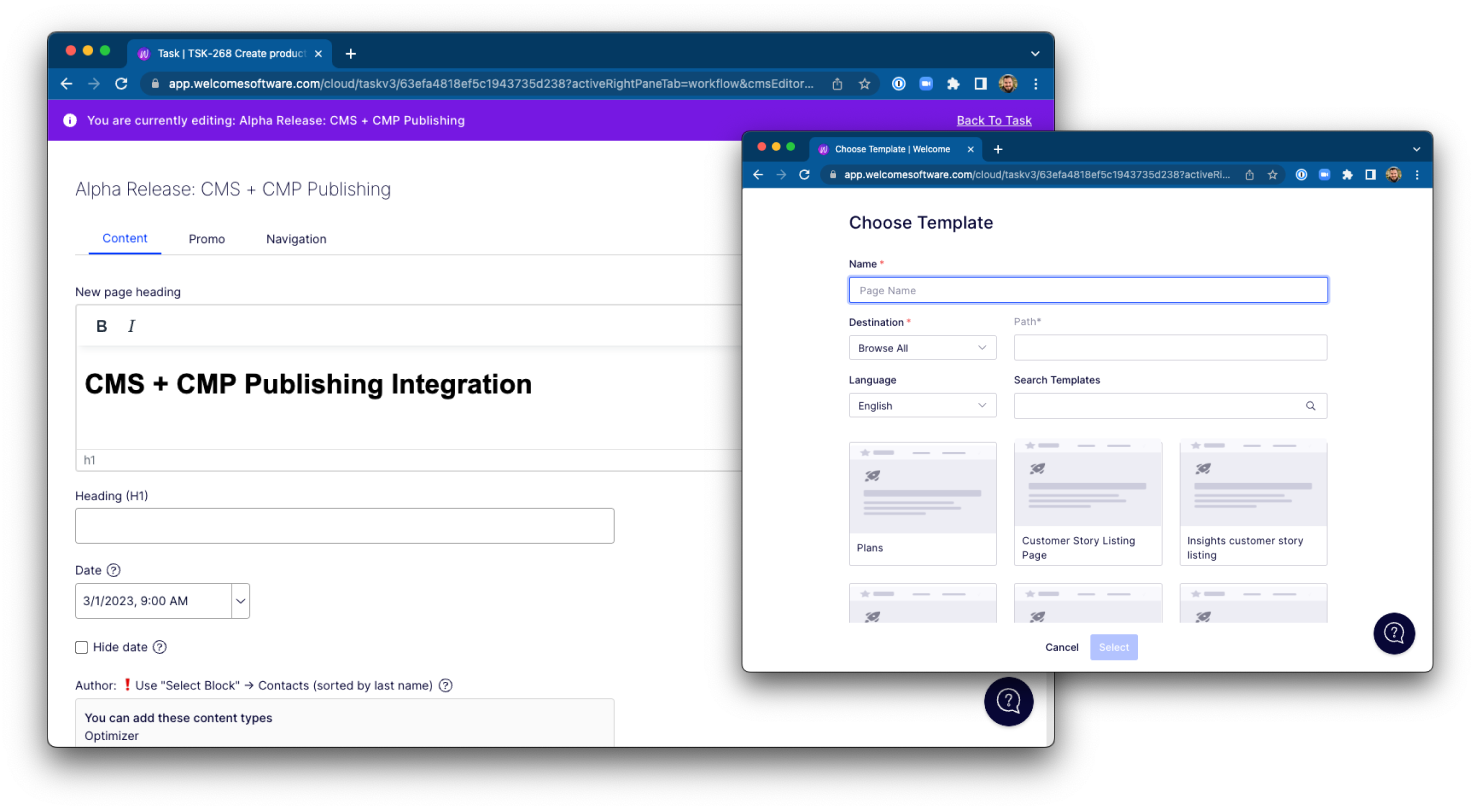Viewport: 1473px width, 810px height.
Task: Click search magnifier in Search Templates
Action: pyautogui.click(x=1311, y=406)
